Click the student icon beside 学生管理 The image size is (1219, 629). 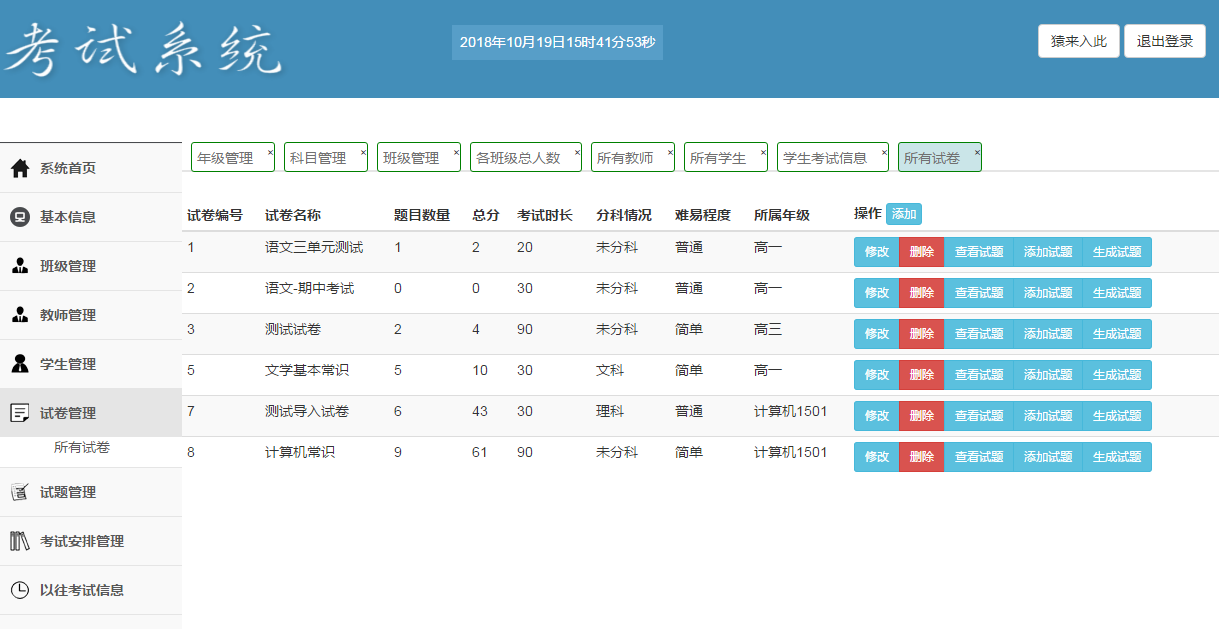(18, 364)
